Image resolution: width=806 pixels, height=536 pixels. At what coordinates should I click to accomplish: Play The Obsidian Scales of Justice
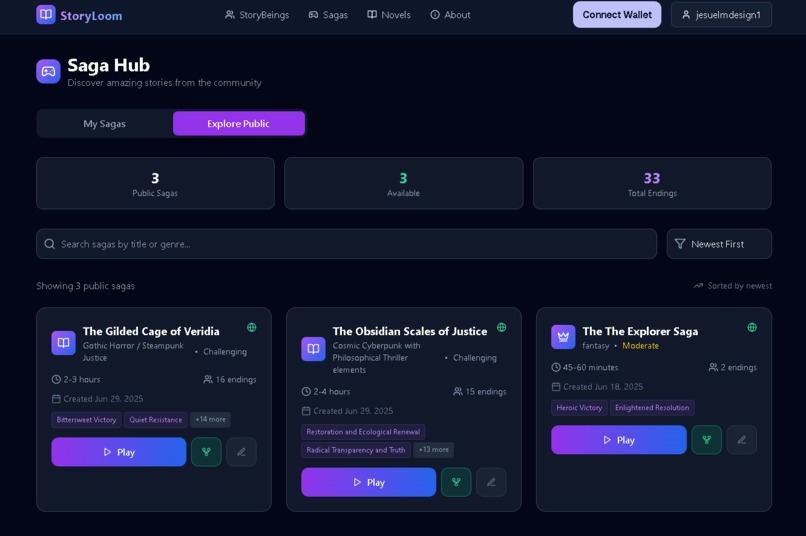click(369, 483)
